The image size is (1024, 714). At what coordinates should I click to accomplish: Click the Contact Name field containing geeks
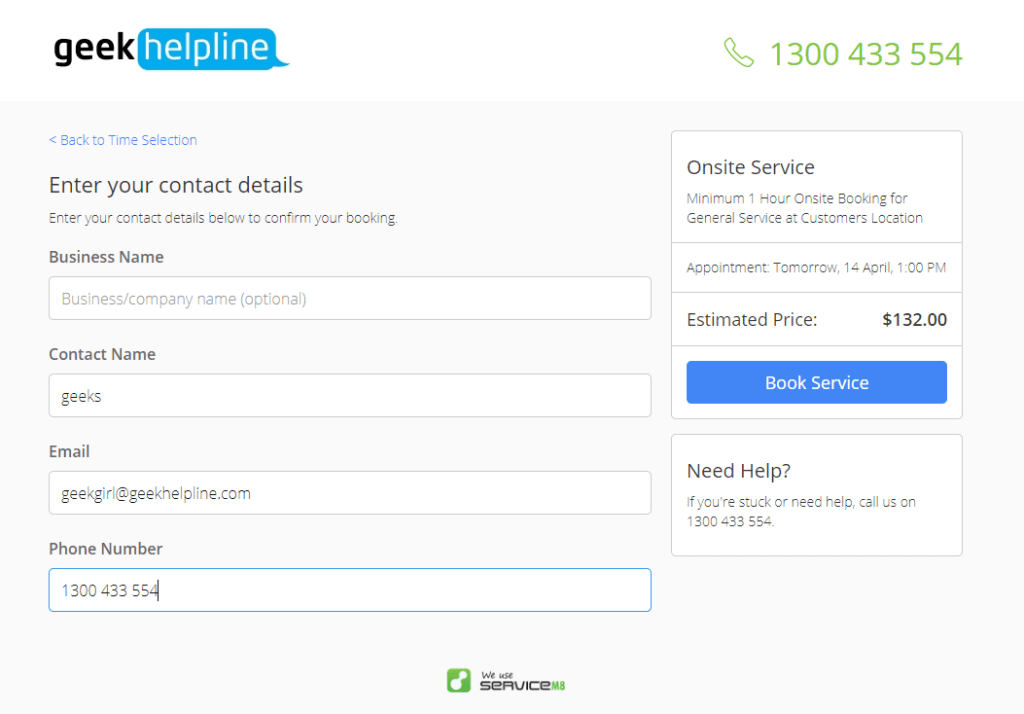[x=350, y=396]
